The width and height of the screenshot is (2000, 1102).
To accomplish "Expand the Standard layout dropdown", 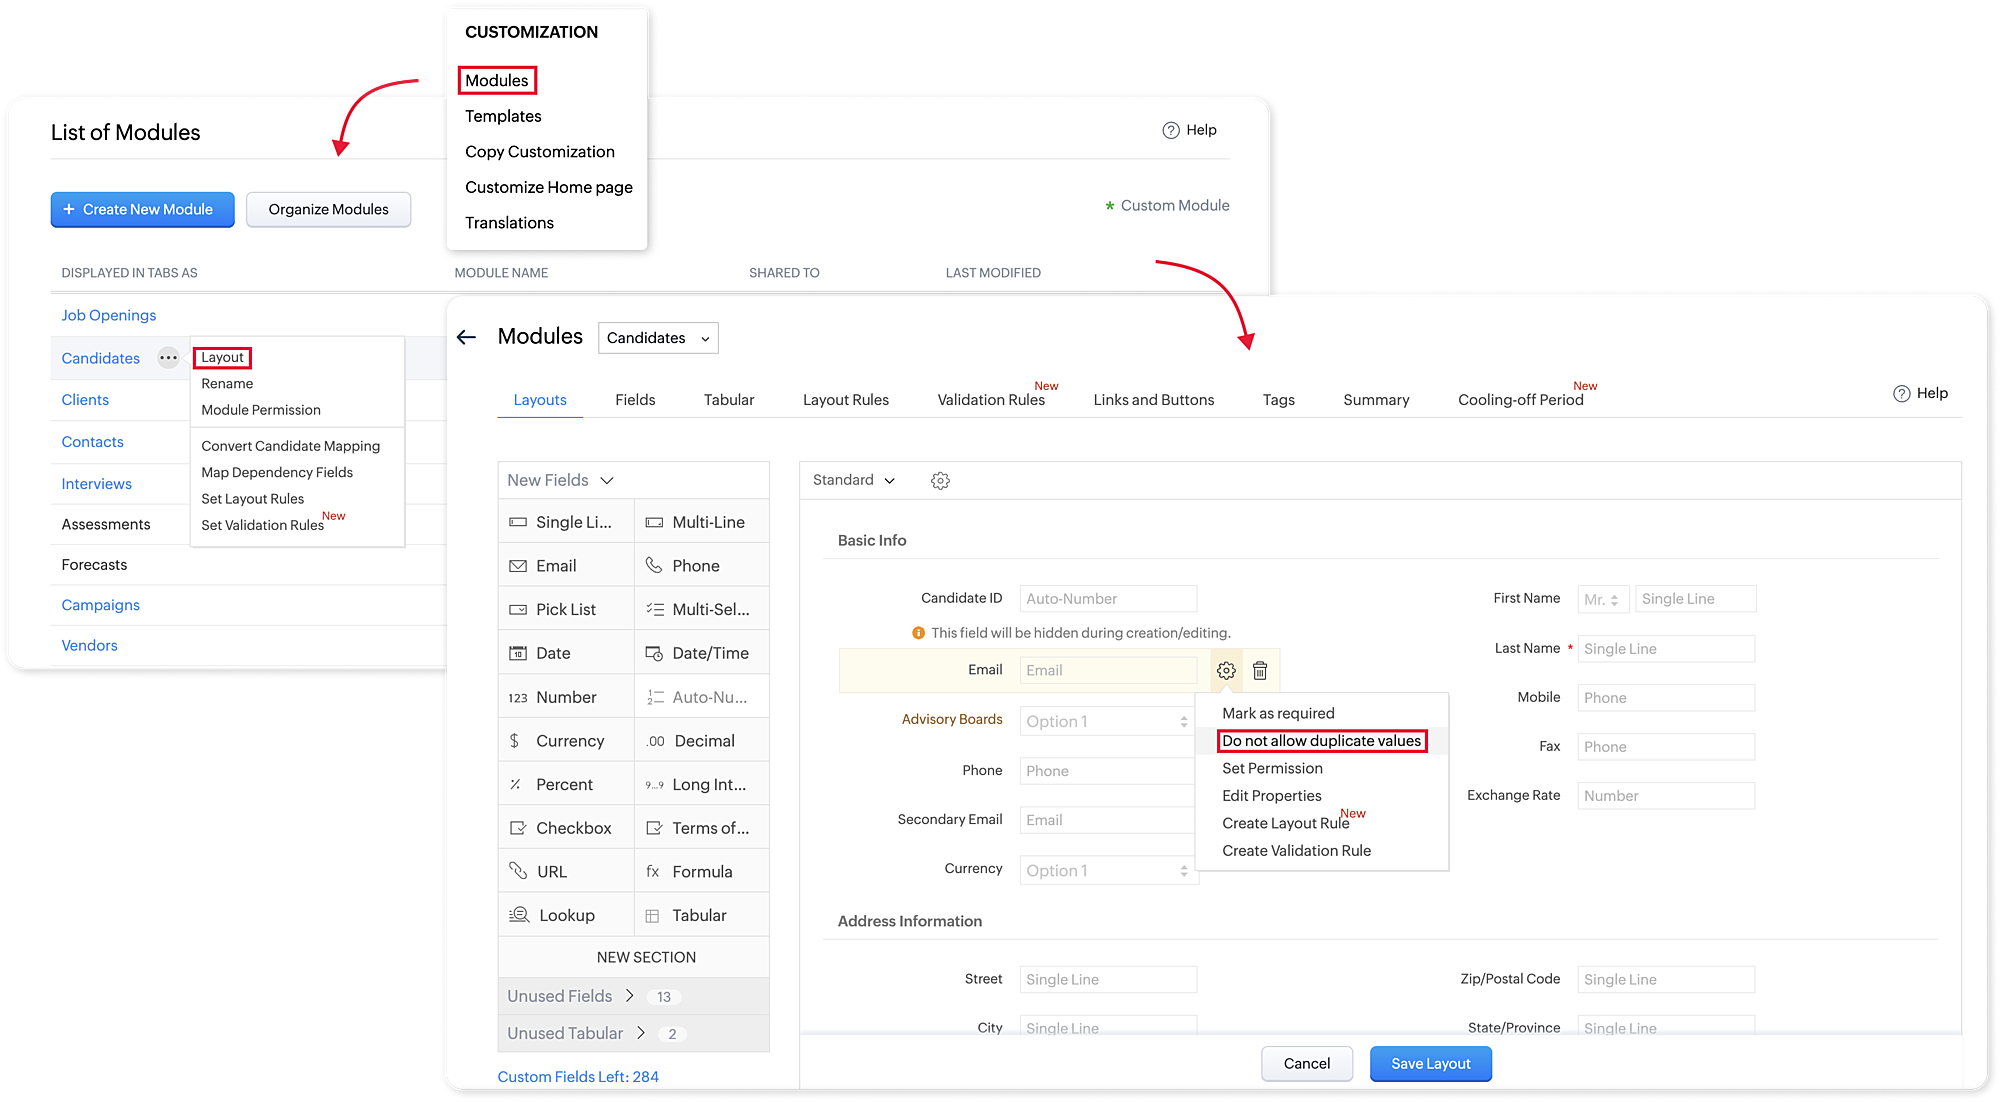I will point(853,480).
